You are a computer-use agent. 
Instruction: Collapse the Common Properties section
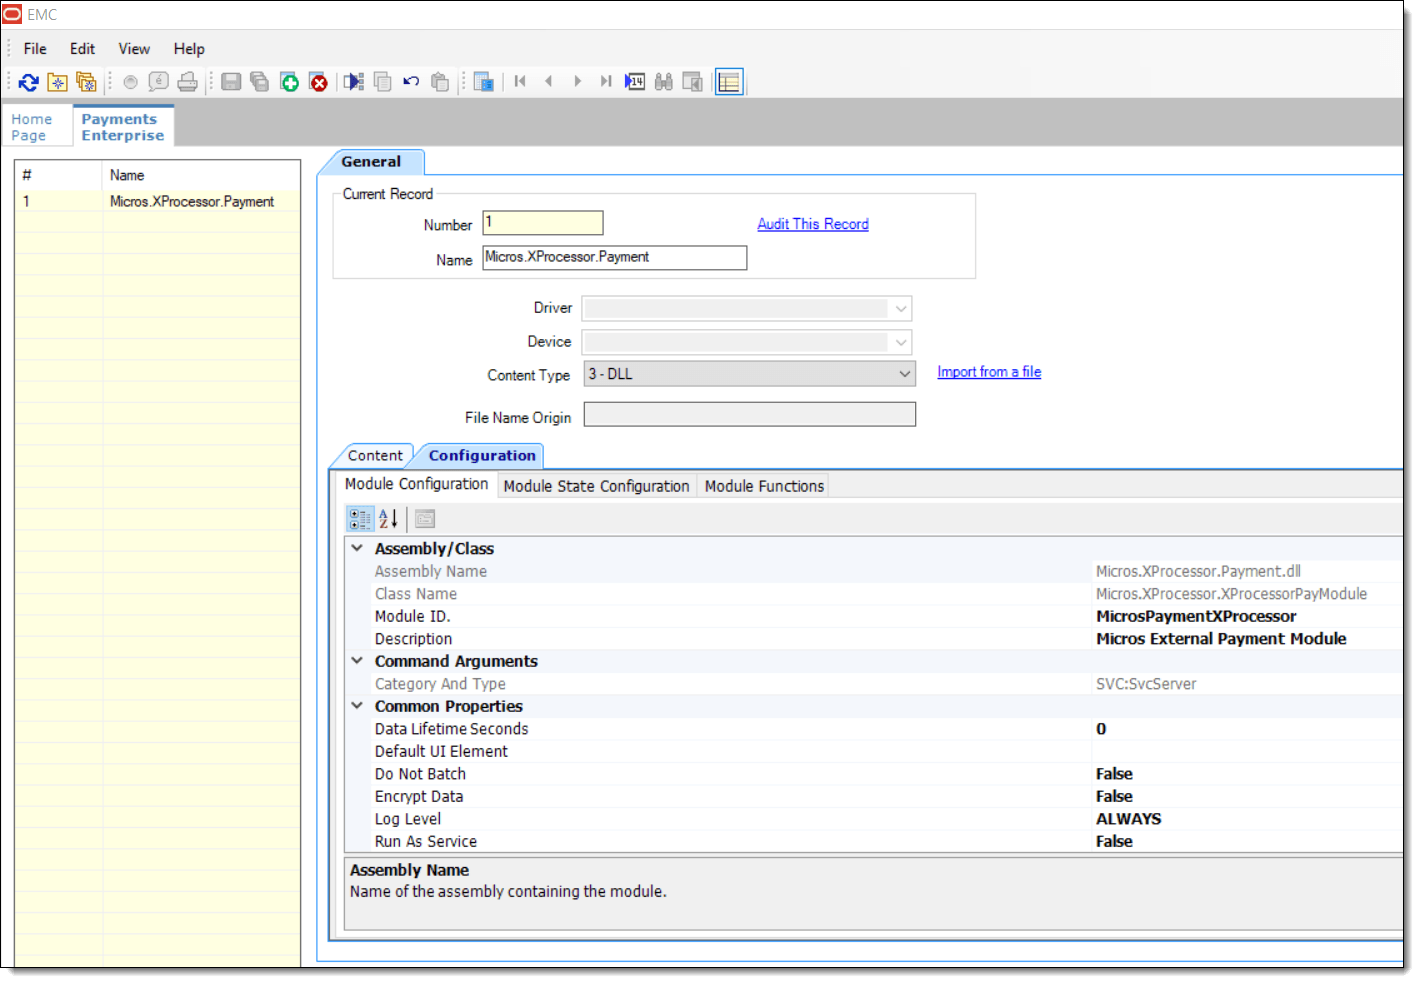[x=357, y=706]
